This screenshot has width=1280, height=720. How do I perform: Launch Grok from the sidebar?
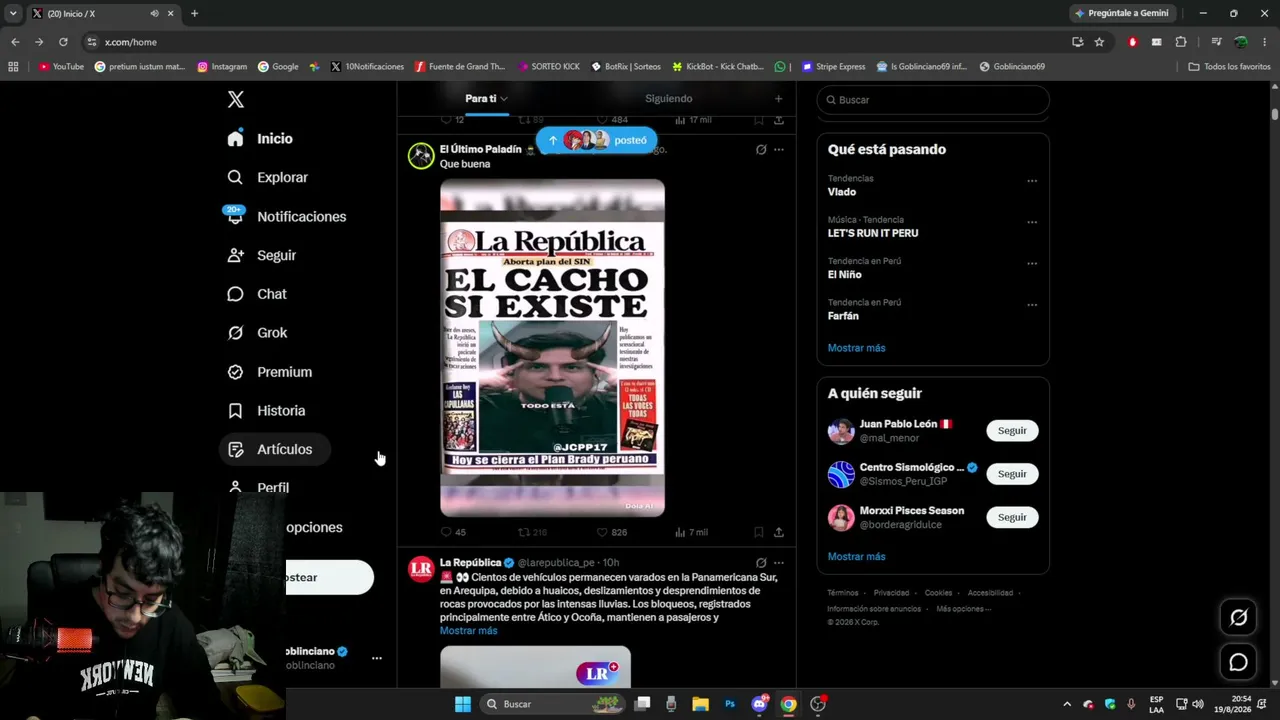257,333
